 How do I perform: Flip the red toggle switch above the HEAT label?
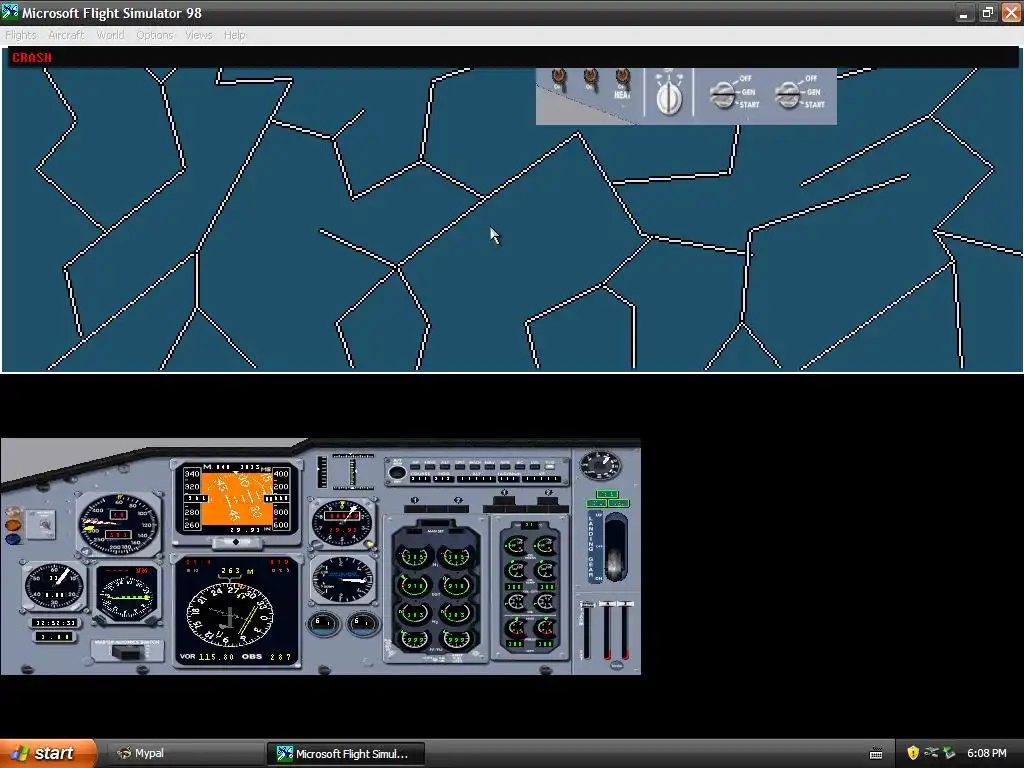click(x=623, y=78)
